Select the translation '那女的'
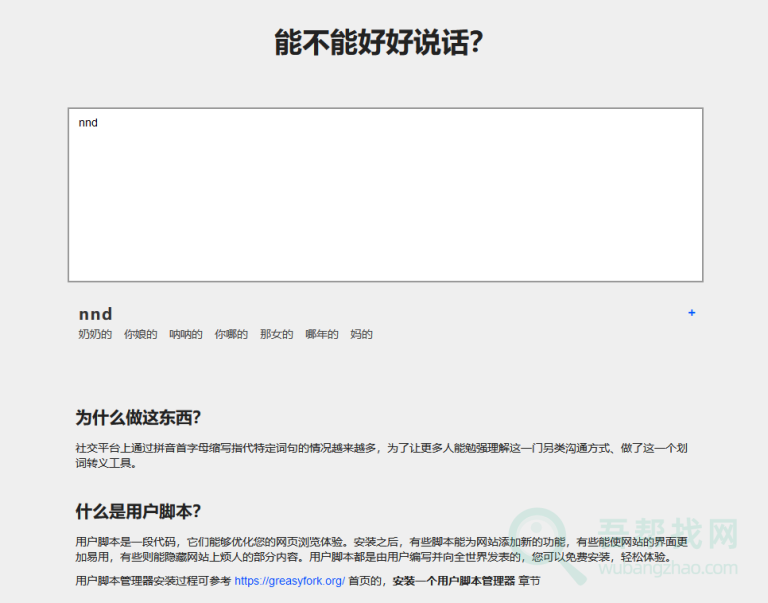 coord(277,334)
